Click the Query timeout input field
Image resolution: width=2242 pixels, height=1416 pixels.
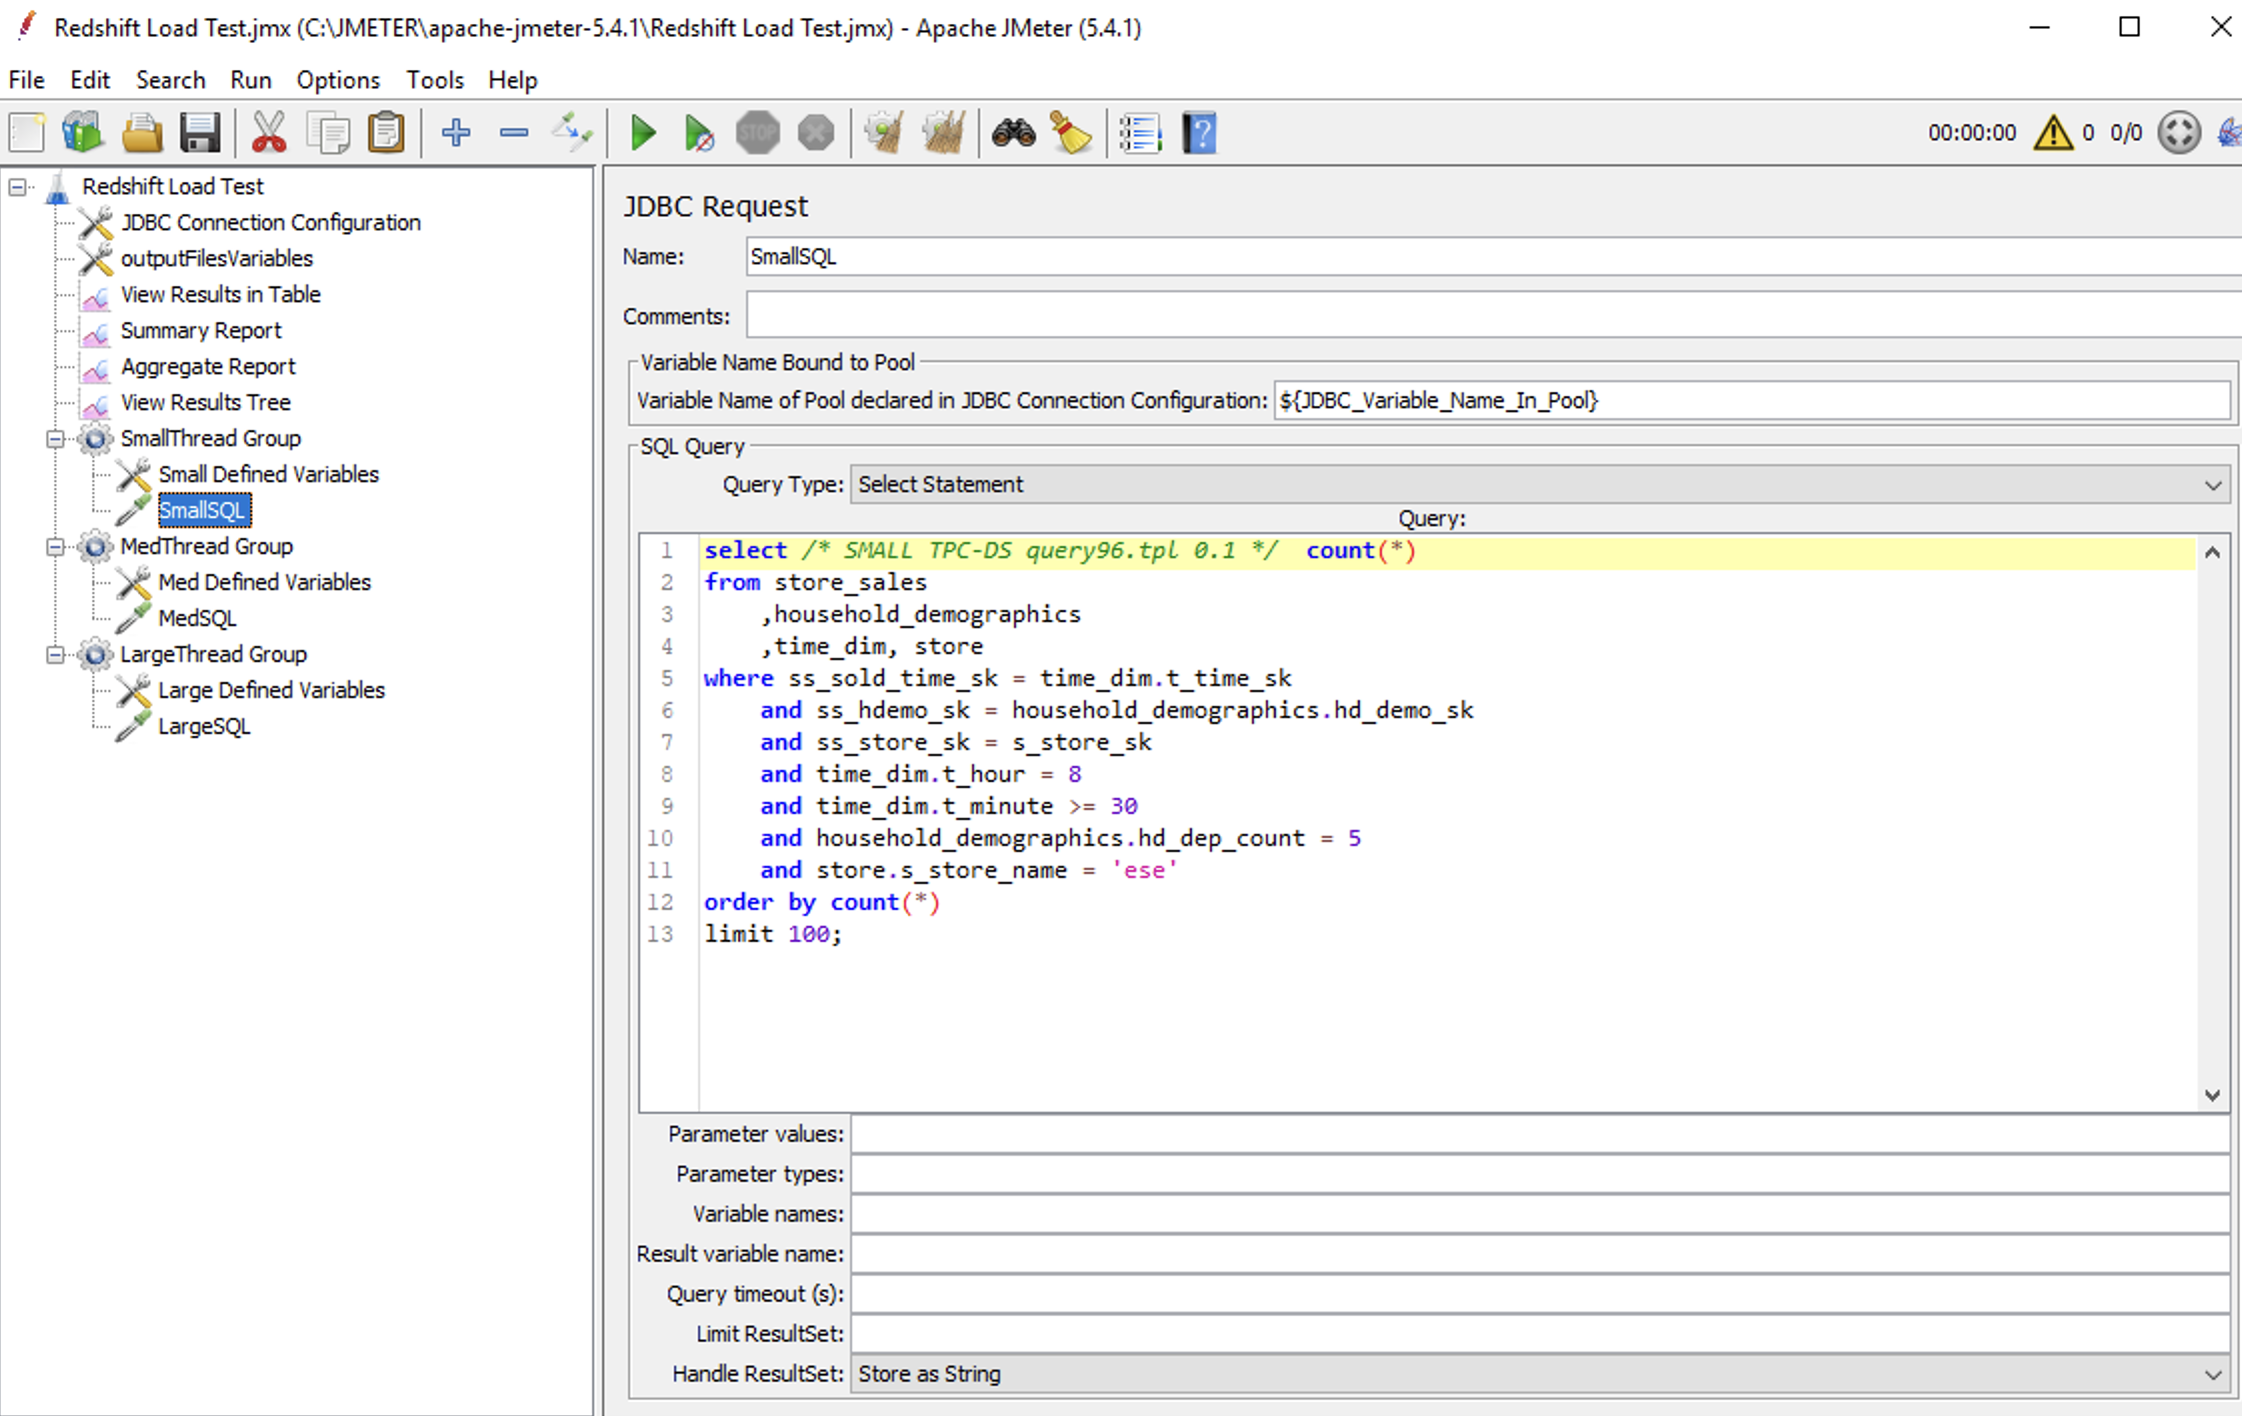[x=1539, y=1294]
